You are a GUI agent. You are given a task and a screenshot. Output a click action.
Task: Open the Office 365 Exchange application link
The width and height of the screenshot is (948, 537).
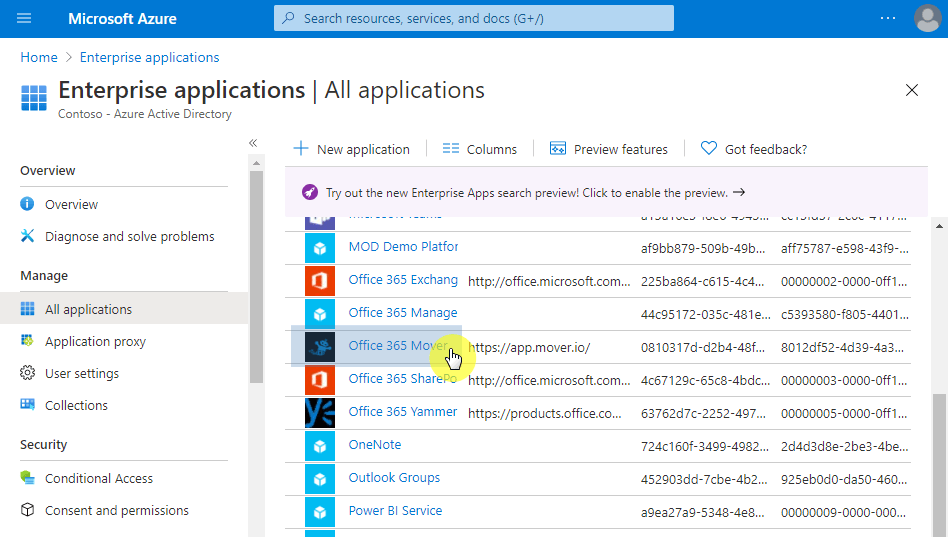403,279
